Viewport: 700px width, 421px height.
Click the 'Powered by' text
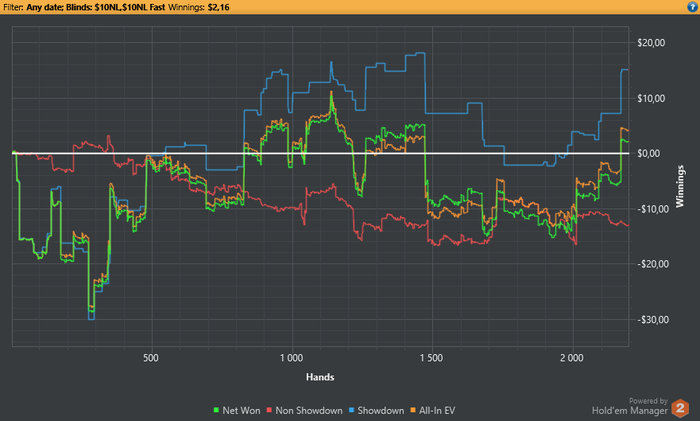pyautogui.click(x=648, y=401)
